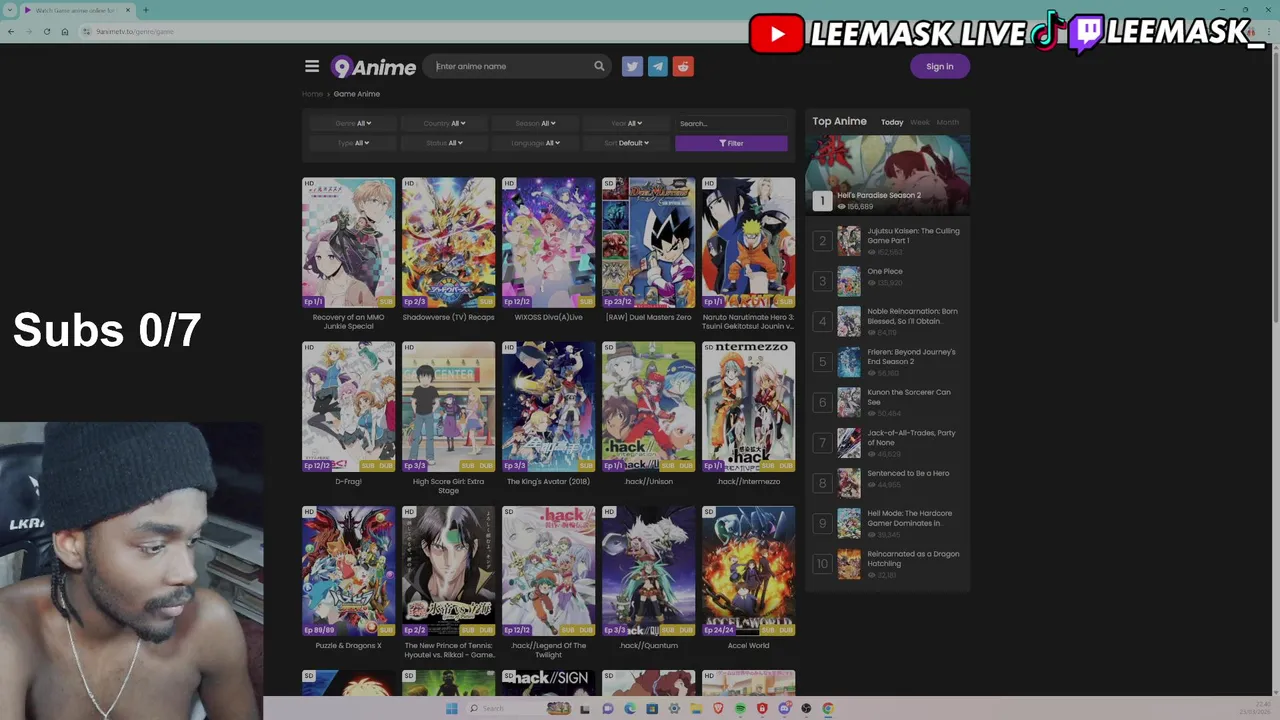Viewport: 1280px width, 720px height.
Task: Click the Sign in button
Action: coord(940,66)
